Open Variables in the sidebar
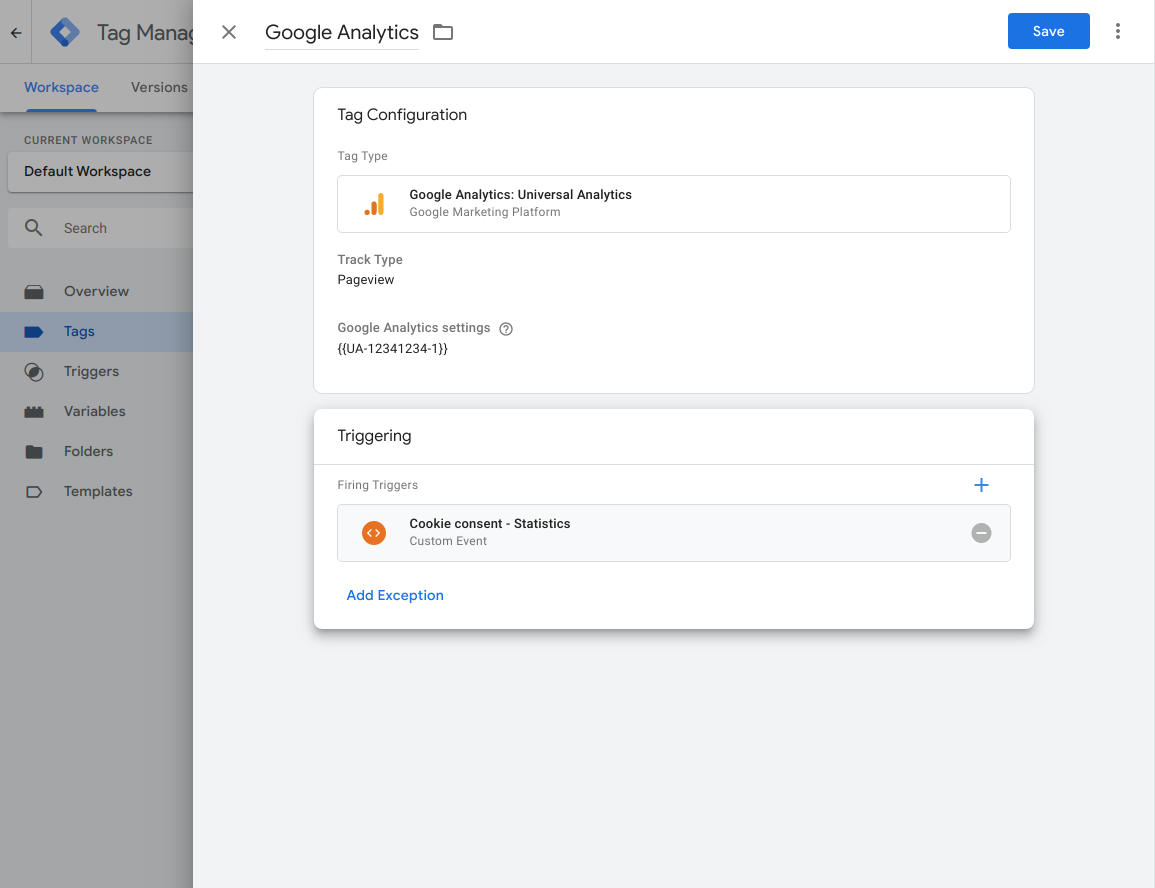This screenshot has width=1155, height=888. pyautogui.click(x=96, y=412)
